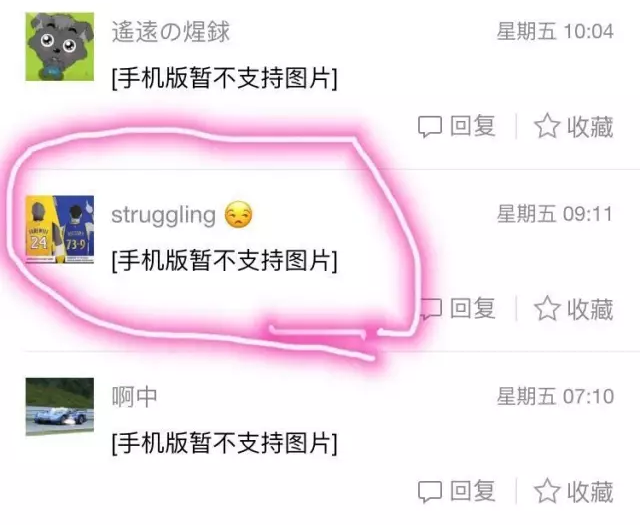Click struggling's unsupported image message text
This screenshot has width=640, height=525.
224,260
